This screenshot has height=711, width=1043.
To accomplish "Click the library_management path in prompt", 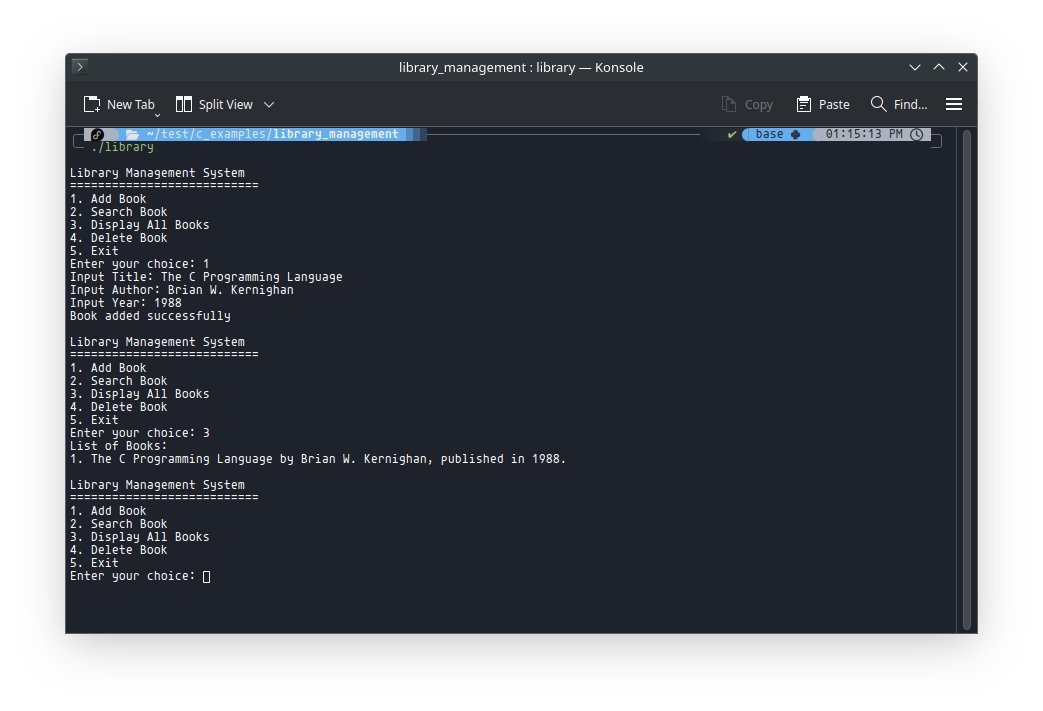I will (336, 134).
